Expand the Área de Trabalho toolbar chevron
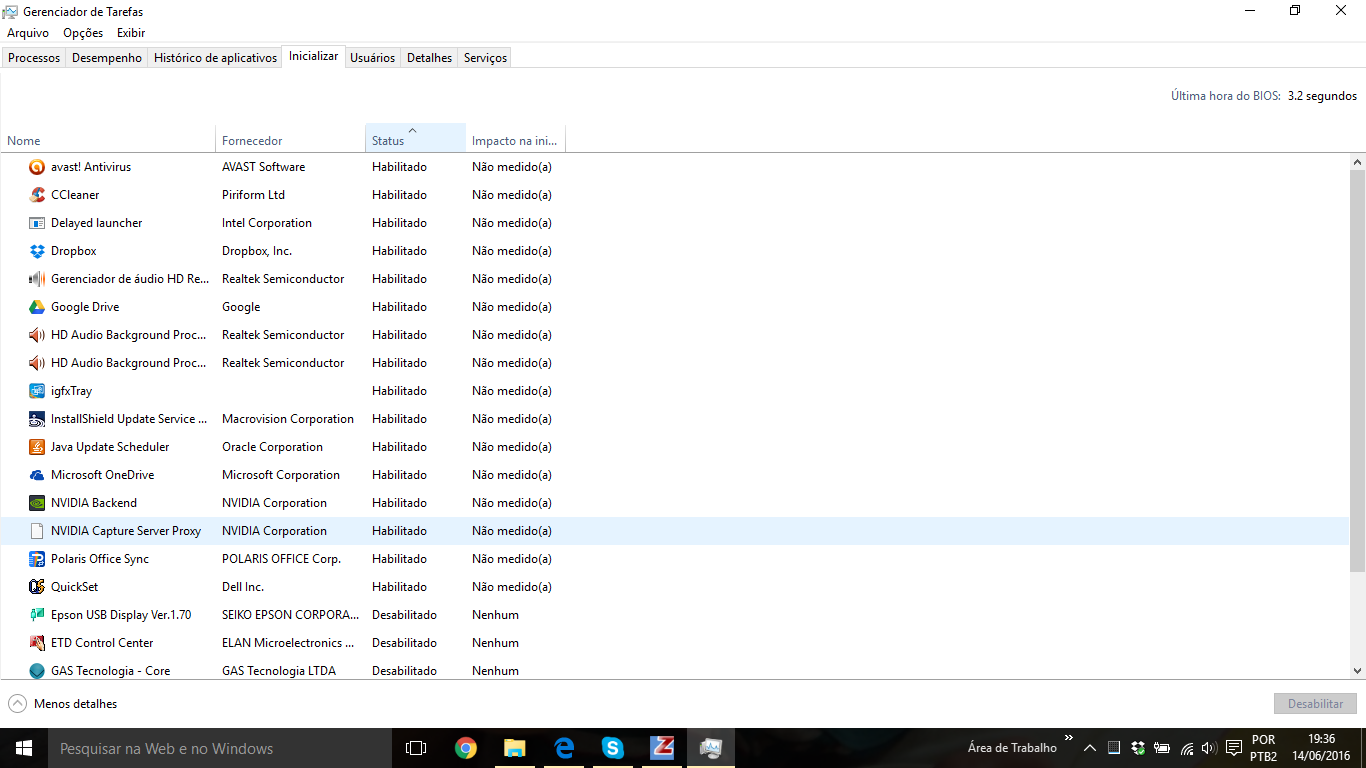Image resolution: width=1366 pixels, height=768 pixels. (1069, 738)
